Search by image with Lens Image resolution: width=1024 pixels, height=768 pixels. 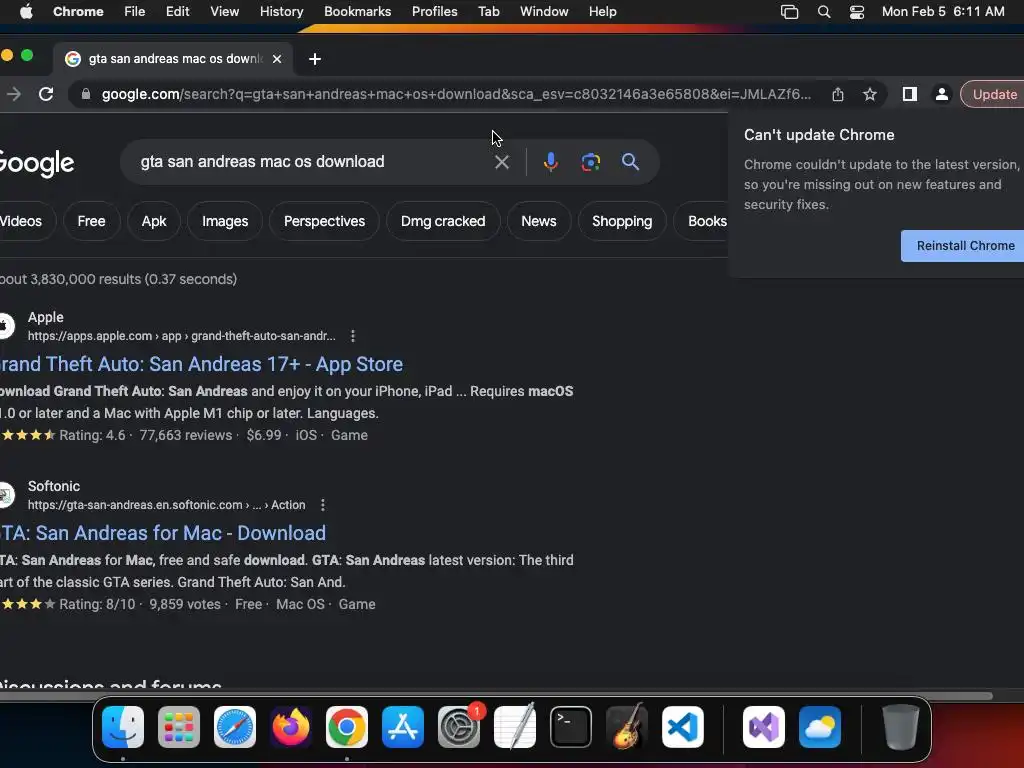[590, 162]
